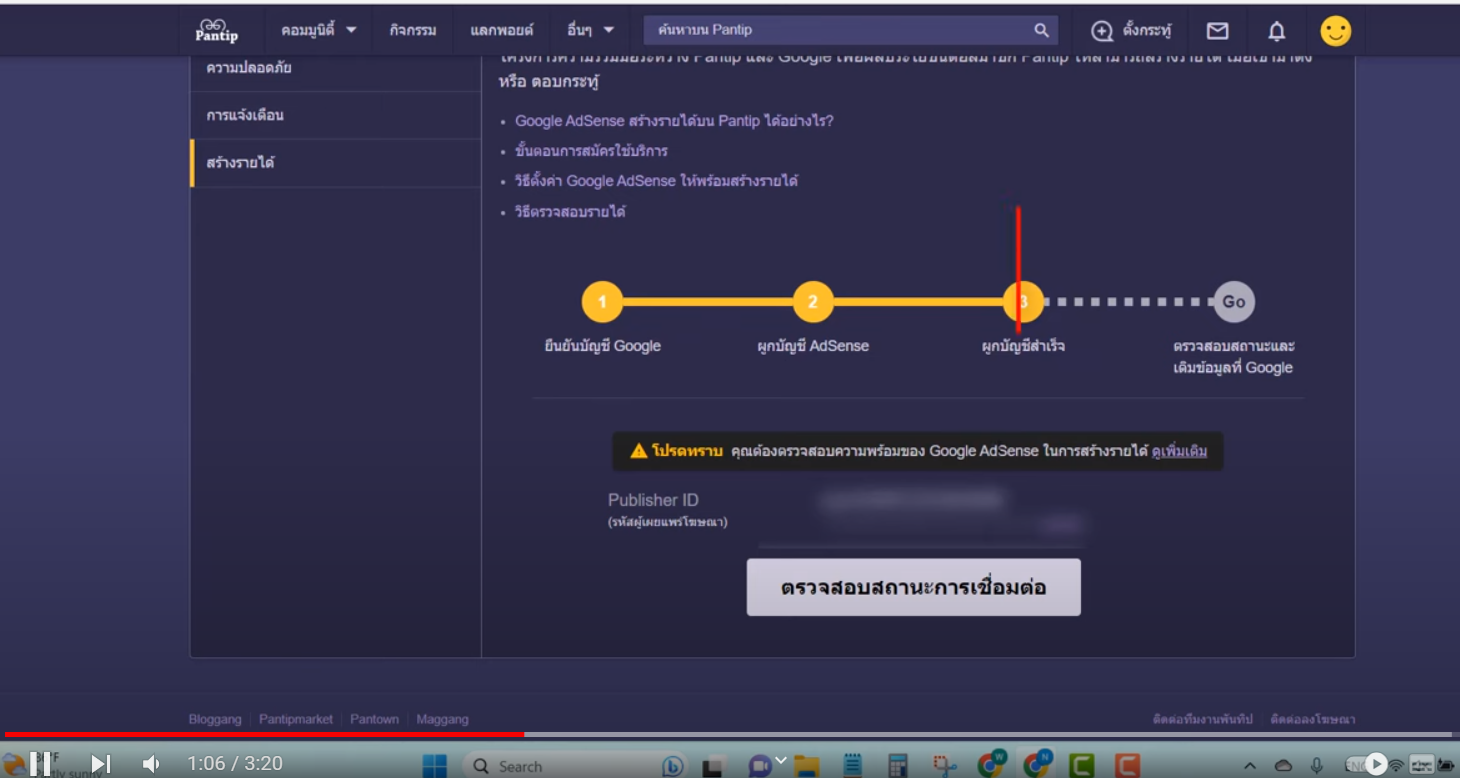This screenshot has height=778, width=1460.
Task: Skip to the next video
Action: pos(101,764)
